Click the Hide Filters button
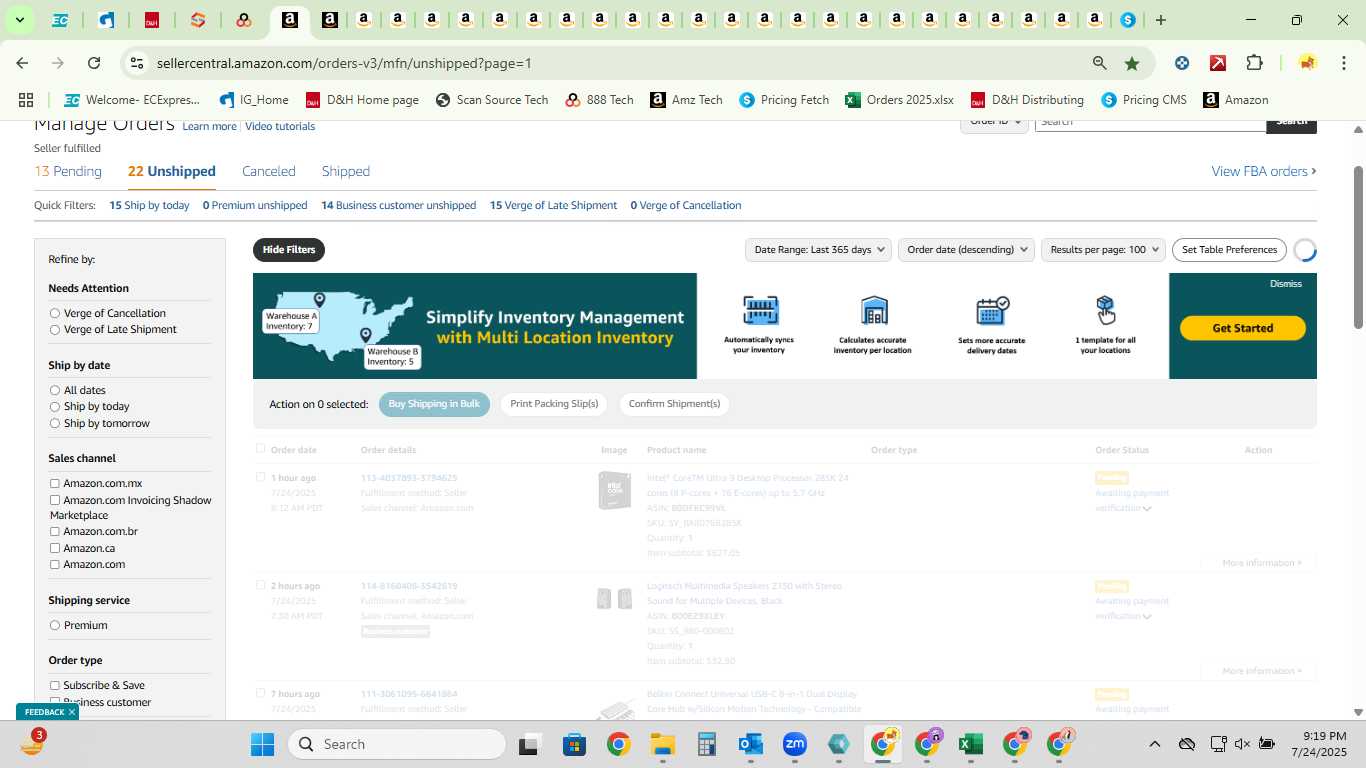Viewport: 1366px width, 768px height. pyautogui.click(x=289, y=250)
